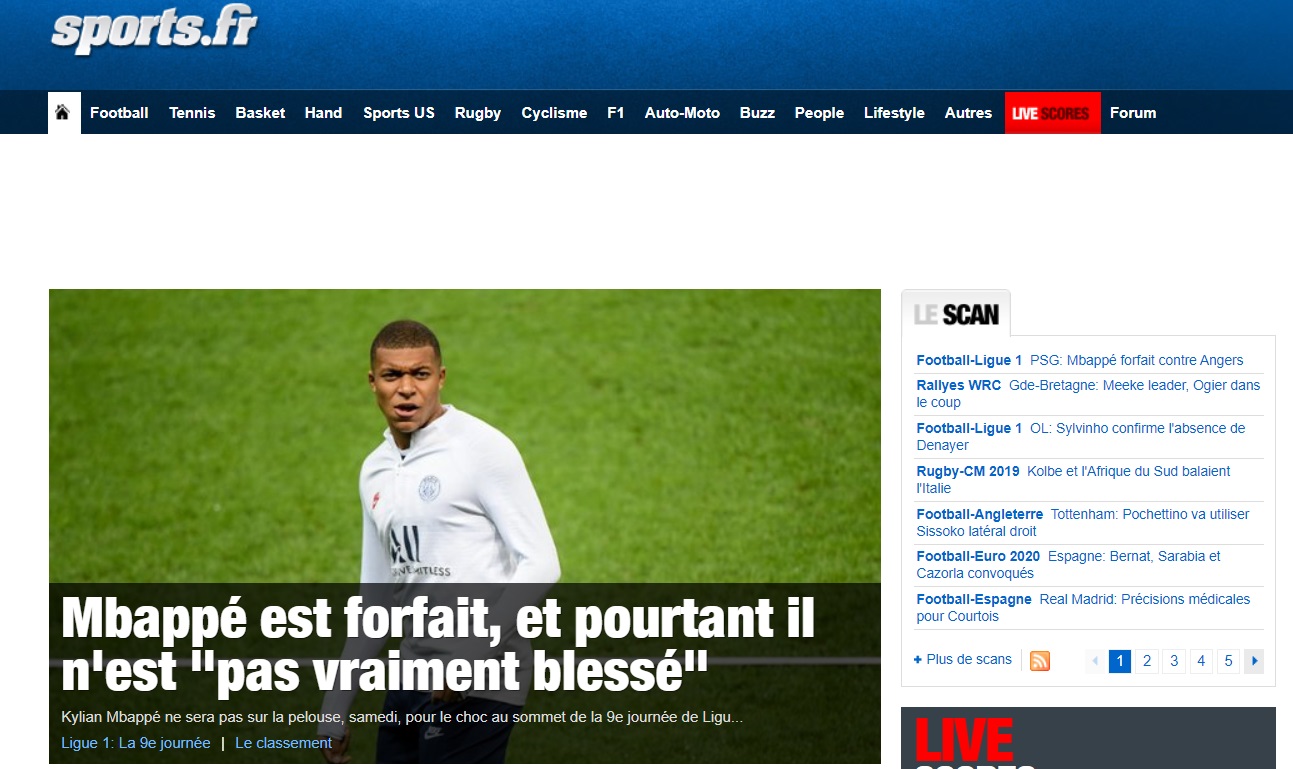Open the Auto-Moto section
This screenshot has width=1293, height=769.
click(x=682, y=113)
